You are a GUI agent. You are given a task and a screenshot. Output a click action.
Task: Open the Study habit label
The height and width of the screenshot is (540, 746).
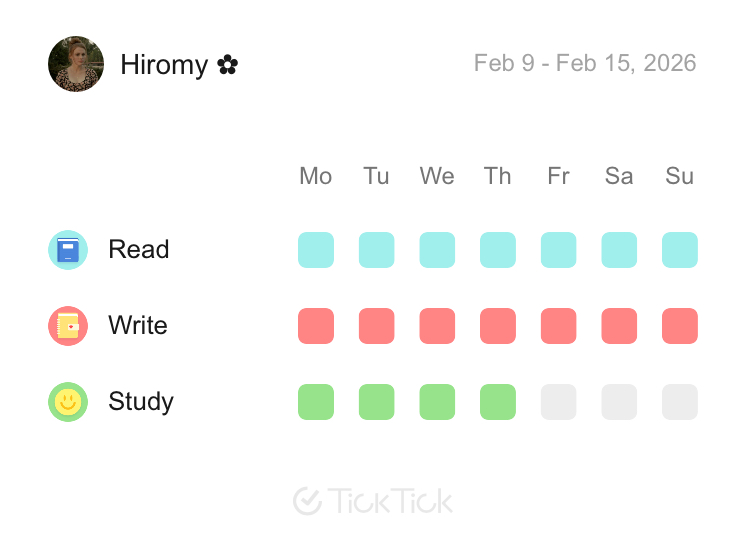(x=141, y=402)
